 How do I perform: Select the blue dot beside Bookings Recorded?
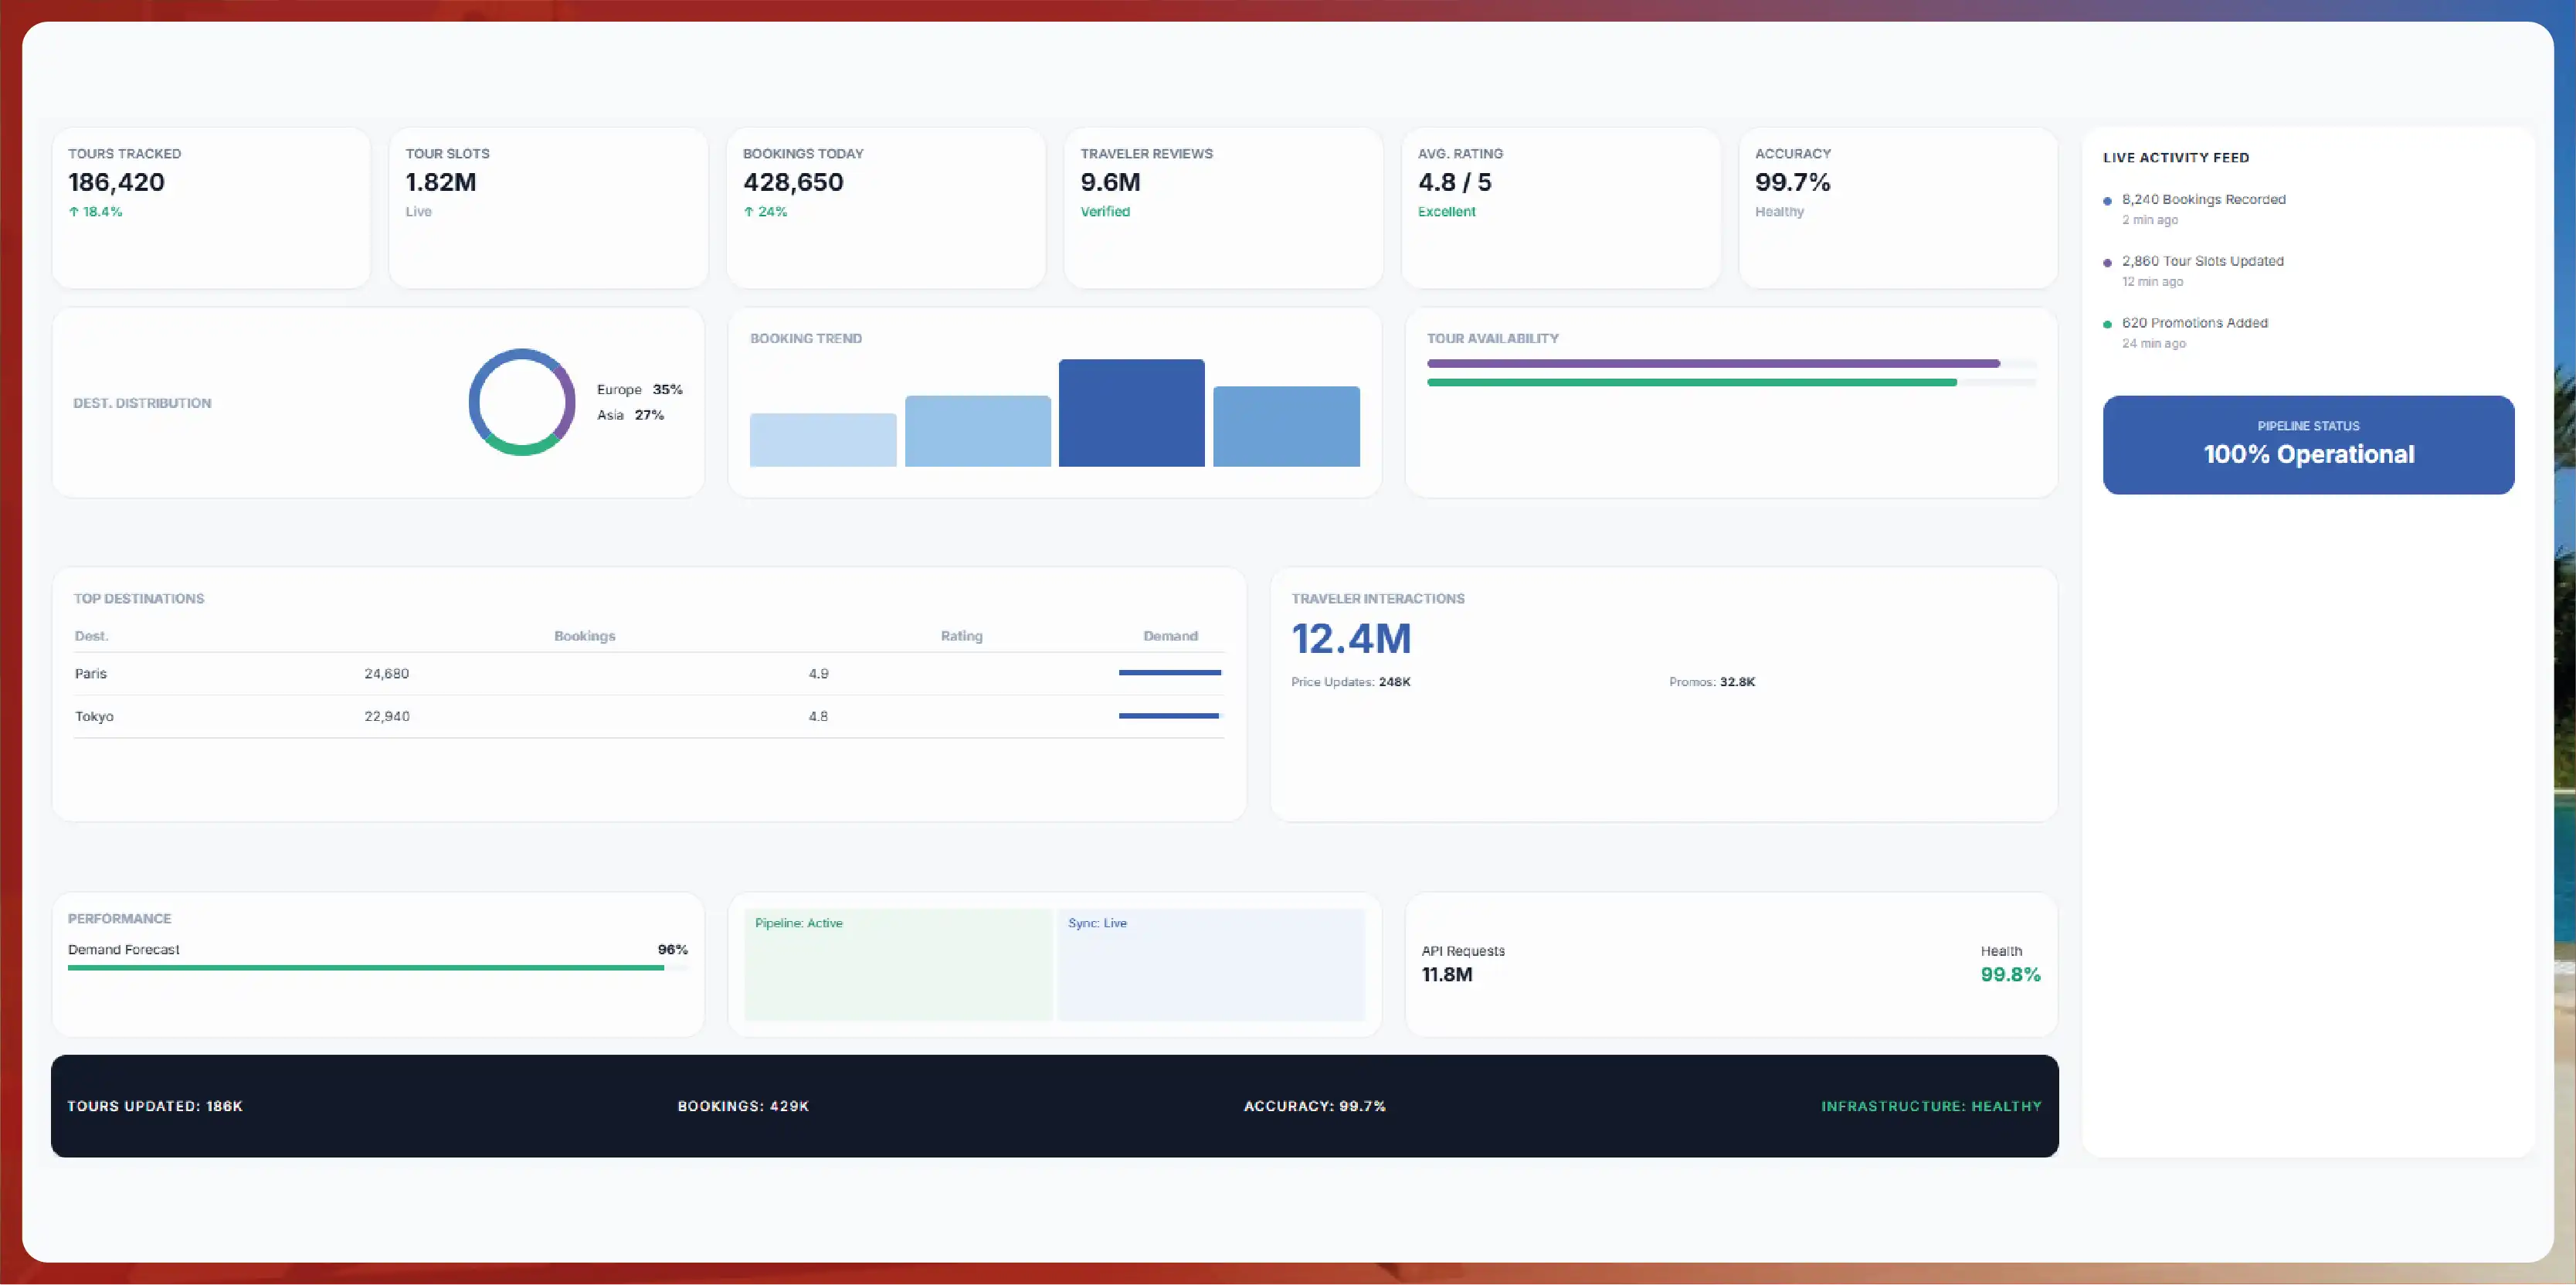pos(2107,201)
